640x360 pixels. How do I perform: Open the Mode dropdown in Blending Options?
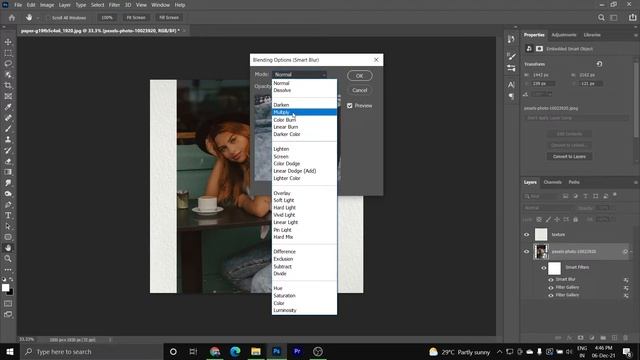299,75
